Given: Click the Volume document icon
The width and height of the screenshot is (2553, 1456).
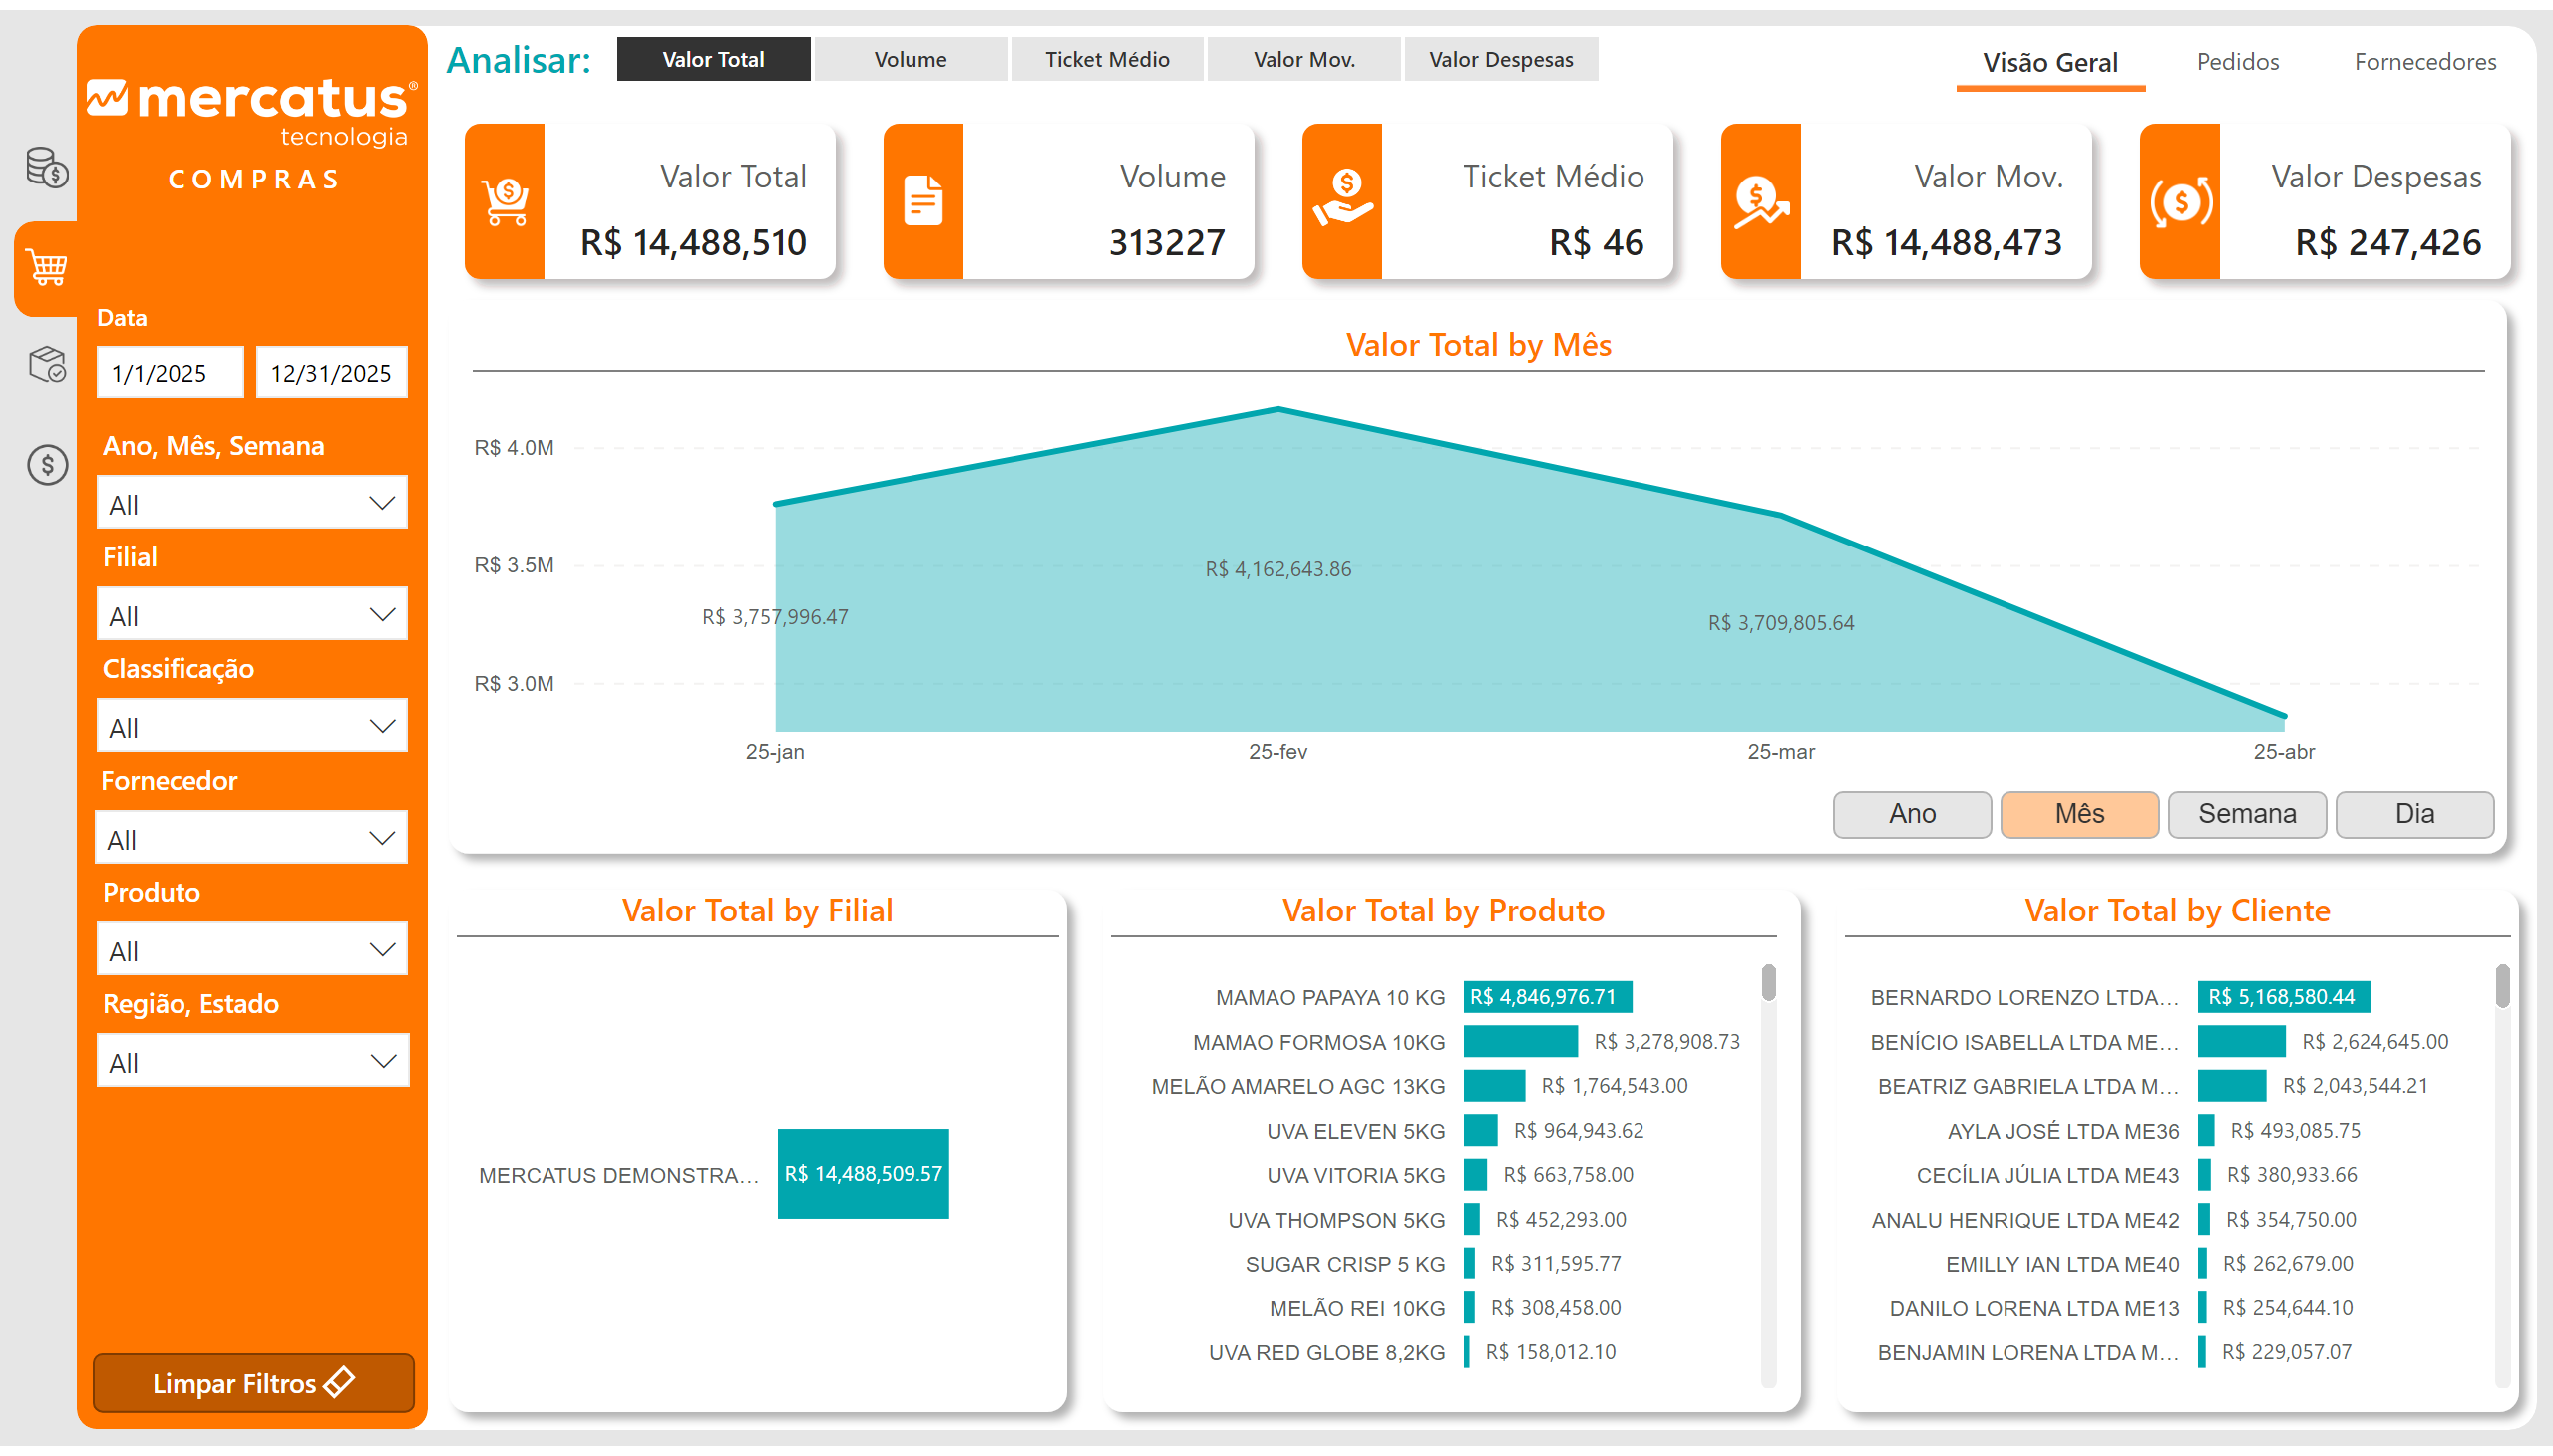Looking at the screenshot, I should [x=923, y=202].
